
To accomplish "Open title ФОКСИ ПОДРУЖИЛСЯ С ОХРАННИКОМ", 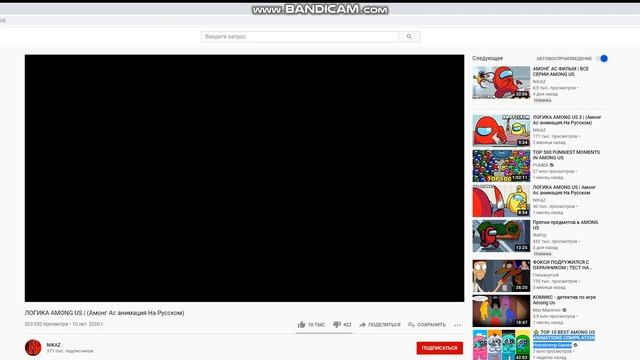I will (562, 265).
